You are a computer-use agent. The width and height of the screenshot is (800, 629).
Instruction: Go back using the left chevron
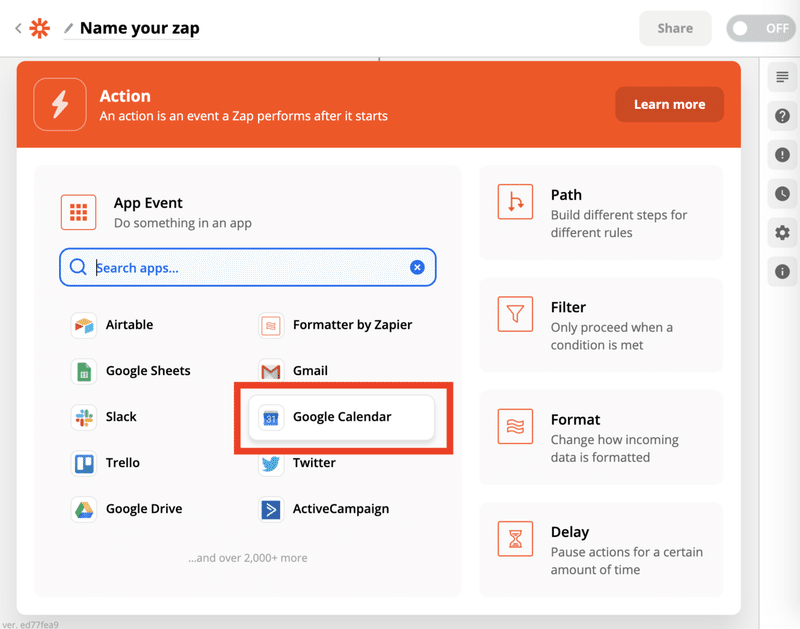pyautogui.click(x=18, y=28)
